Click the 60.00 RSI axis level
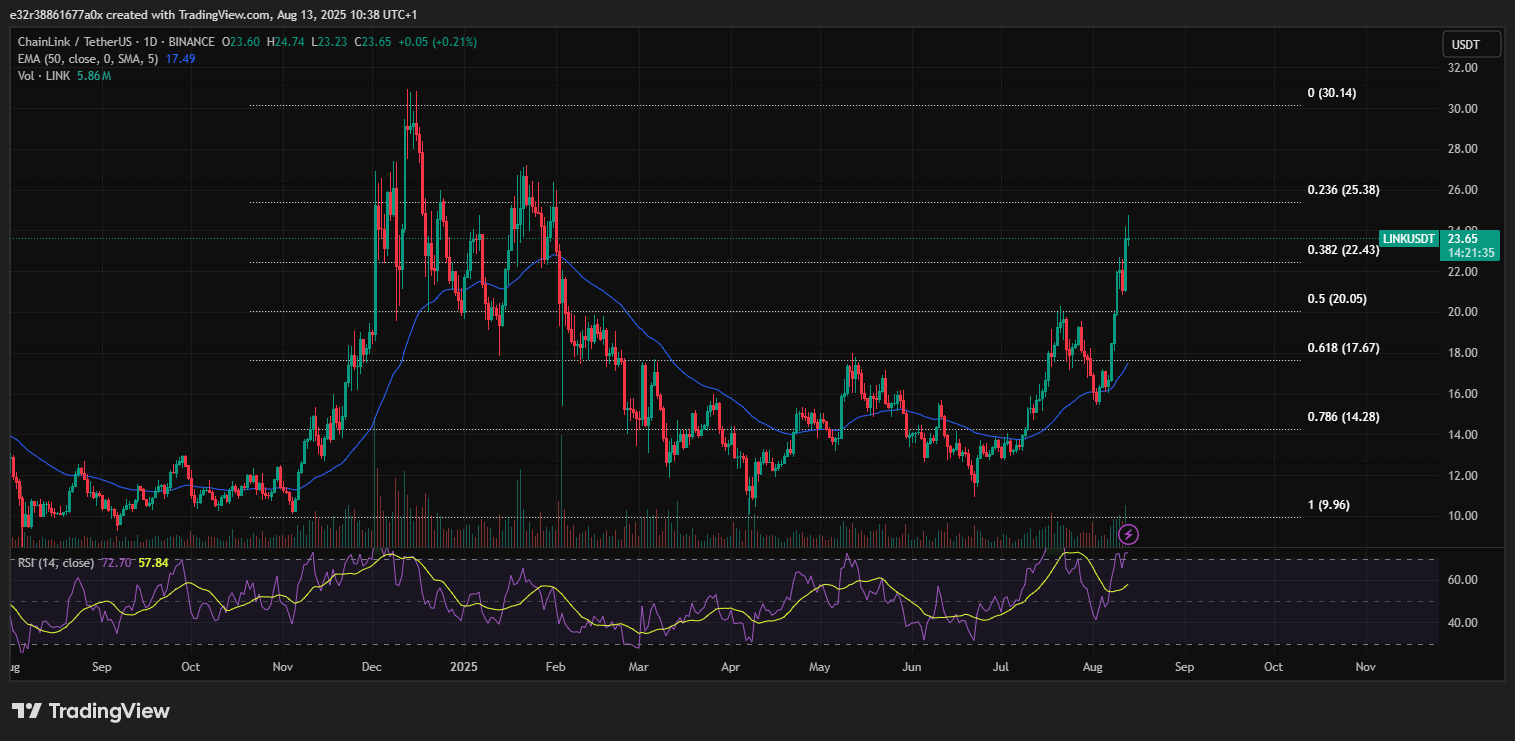 (x=1463, y=580)
